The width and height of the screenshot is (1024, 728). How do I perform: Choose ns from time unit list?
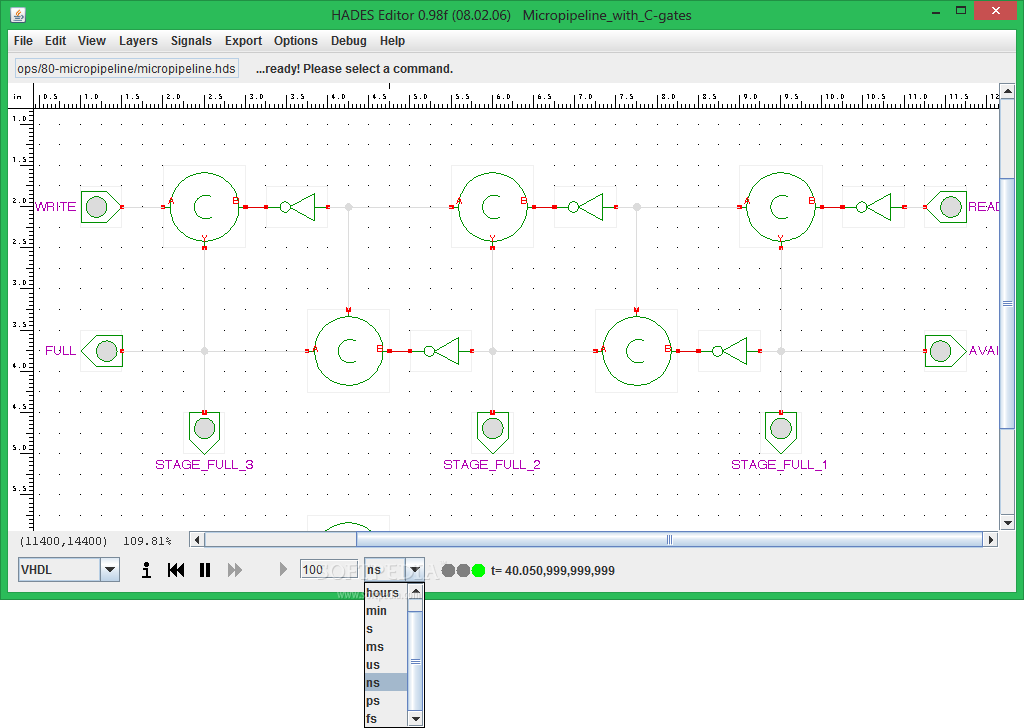click(x=385, y=682)
